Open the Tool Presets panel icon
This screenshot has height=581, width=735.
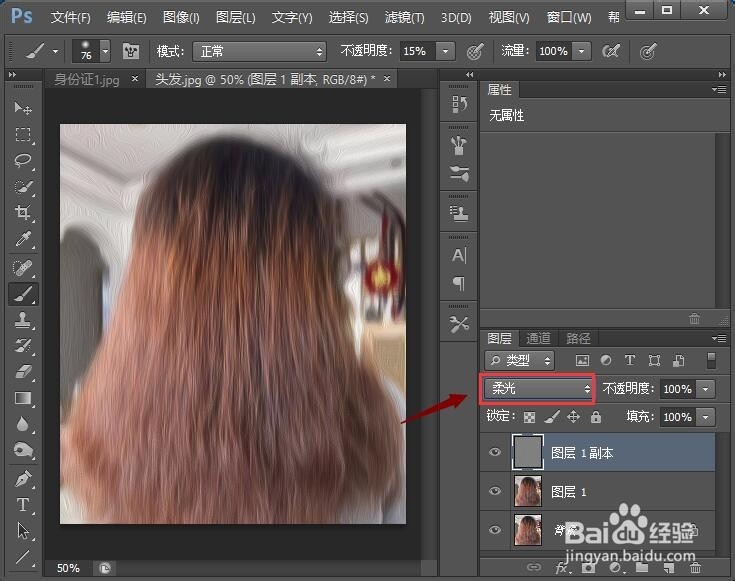click(x=459, y=324)
